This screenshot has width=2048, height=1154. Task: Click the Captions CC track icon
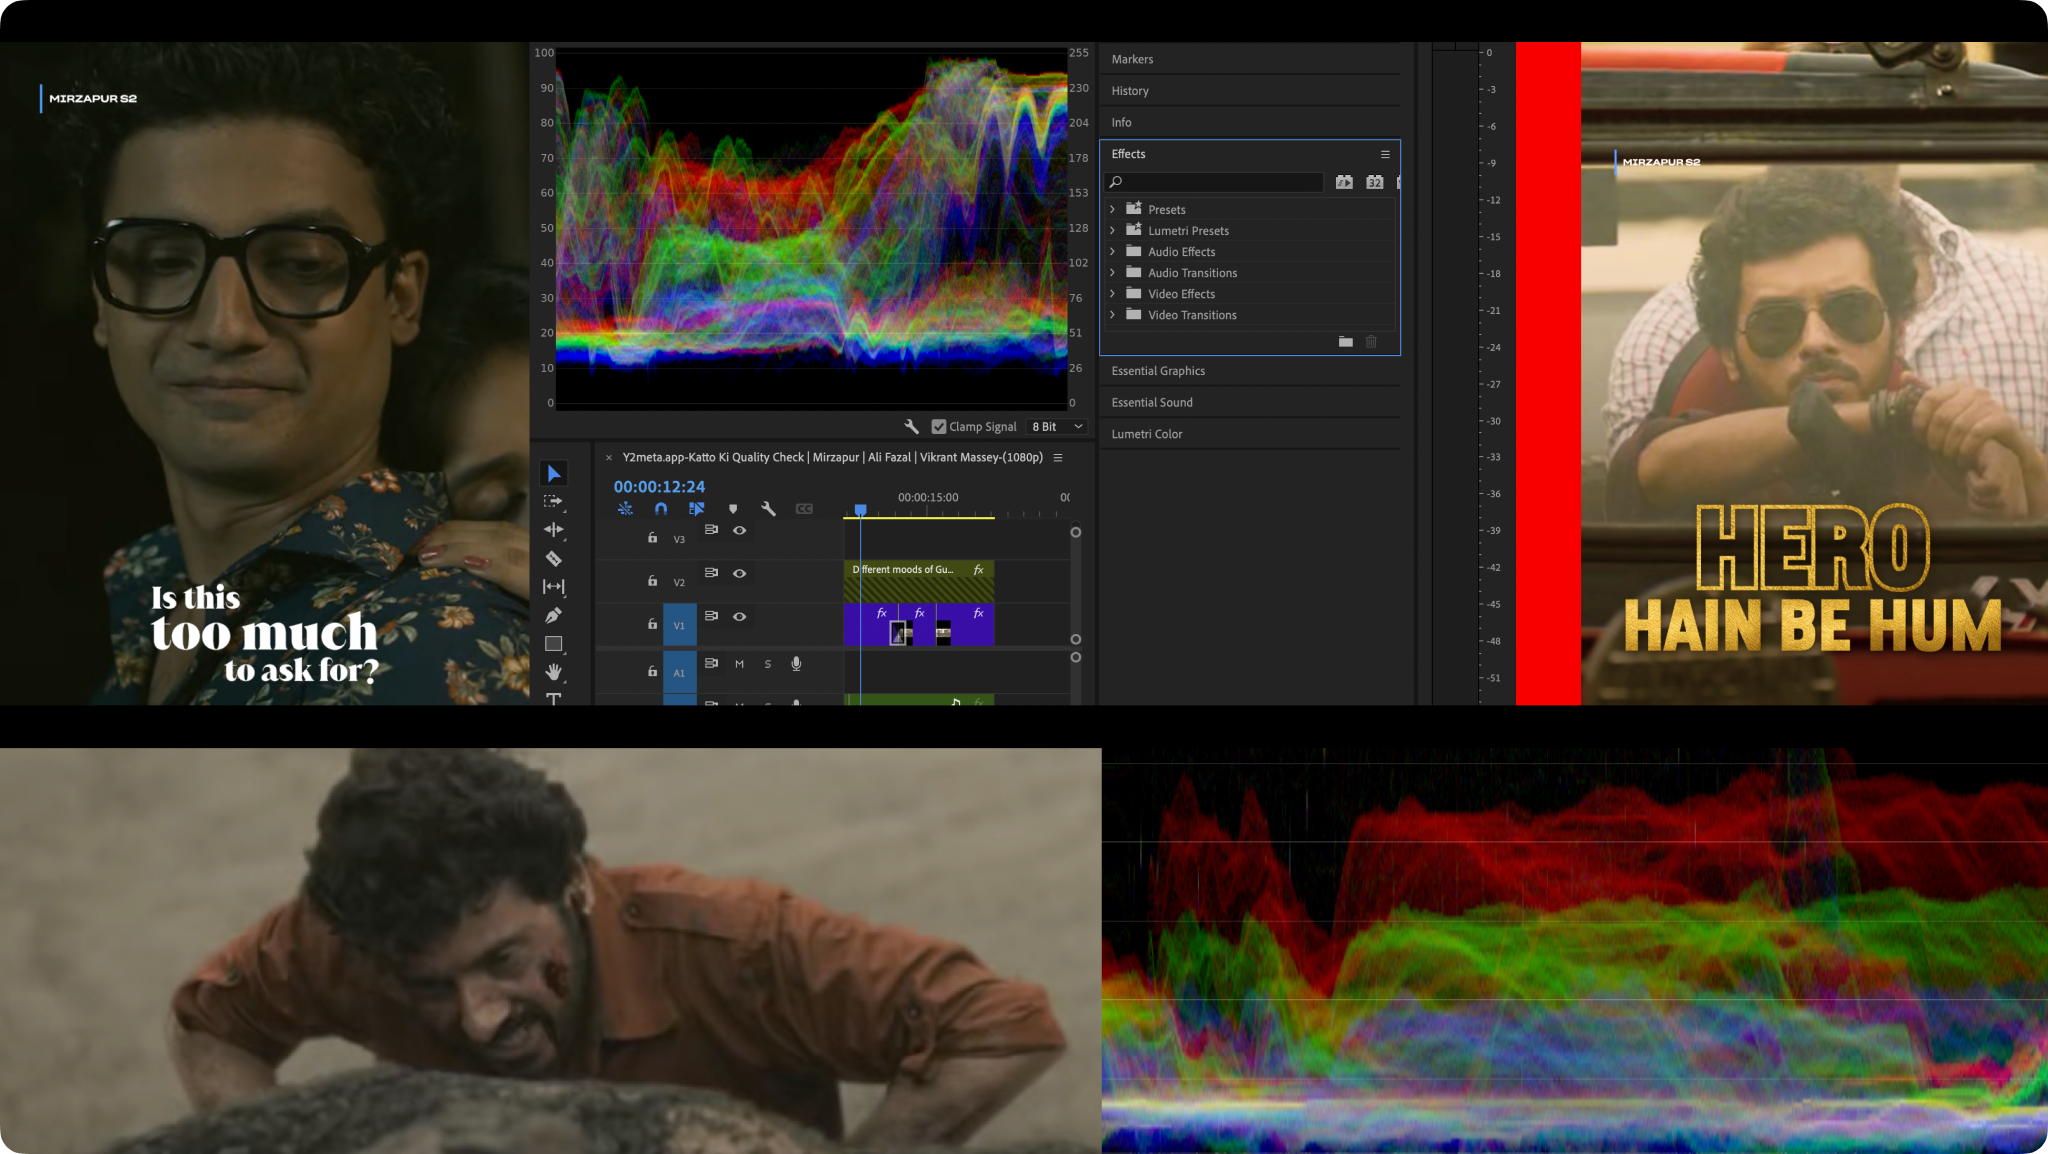click(x=804, y=509)
